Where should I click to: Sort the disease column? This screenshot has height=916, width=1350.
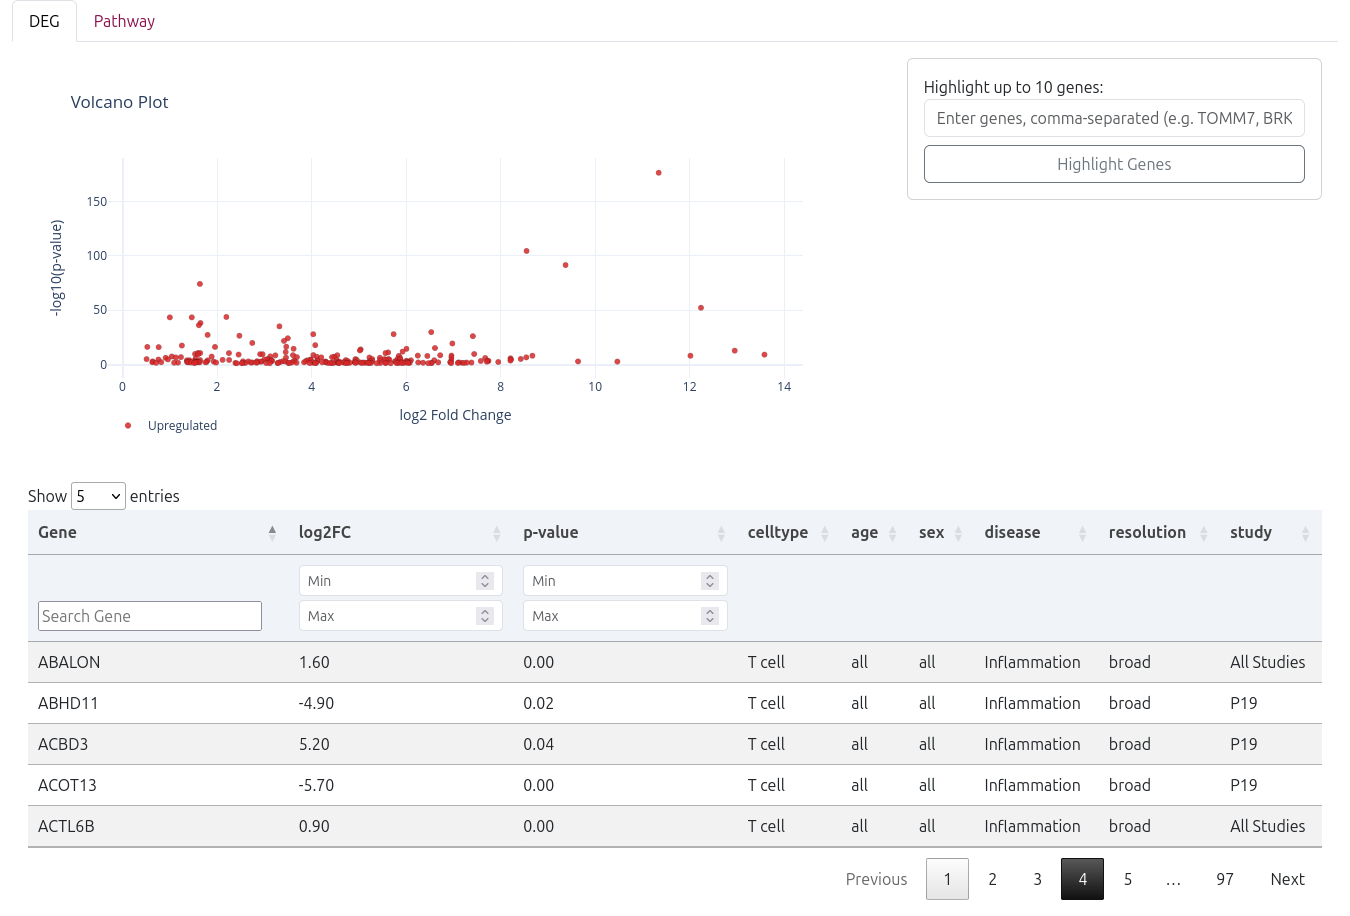click(1082, 533)
